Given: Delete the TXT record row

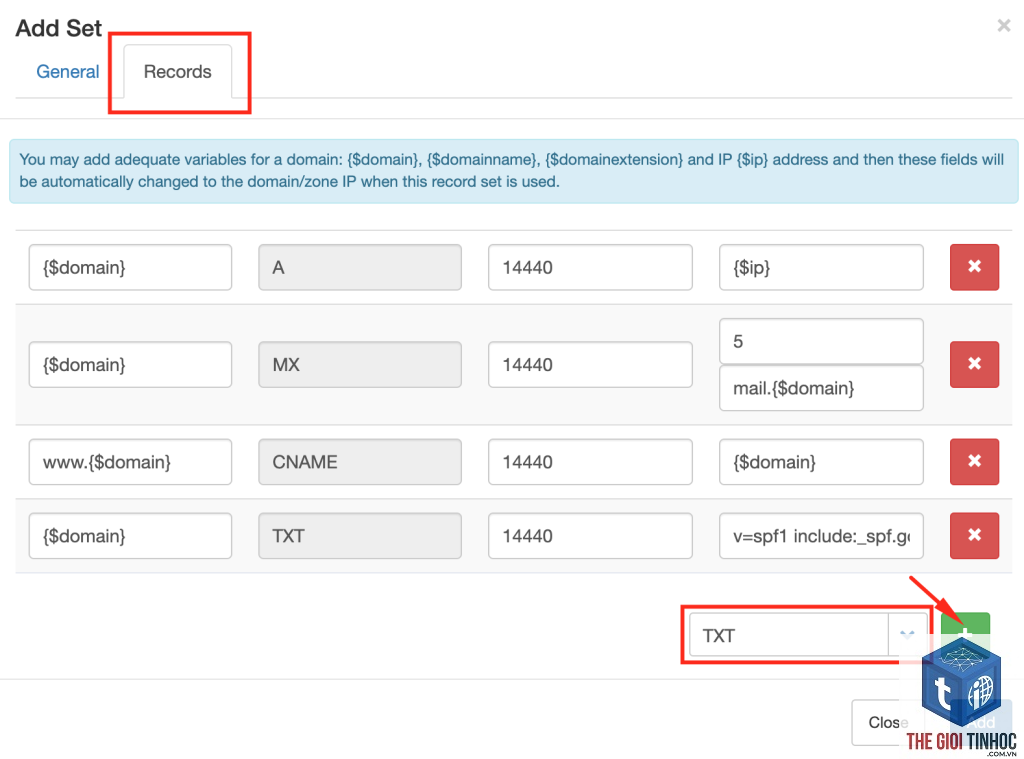Looking at the screenshot, I should (x=974, y=535).
